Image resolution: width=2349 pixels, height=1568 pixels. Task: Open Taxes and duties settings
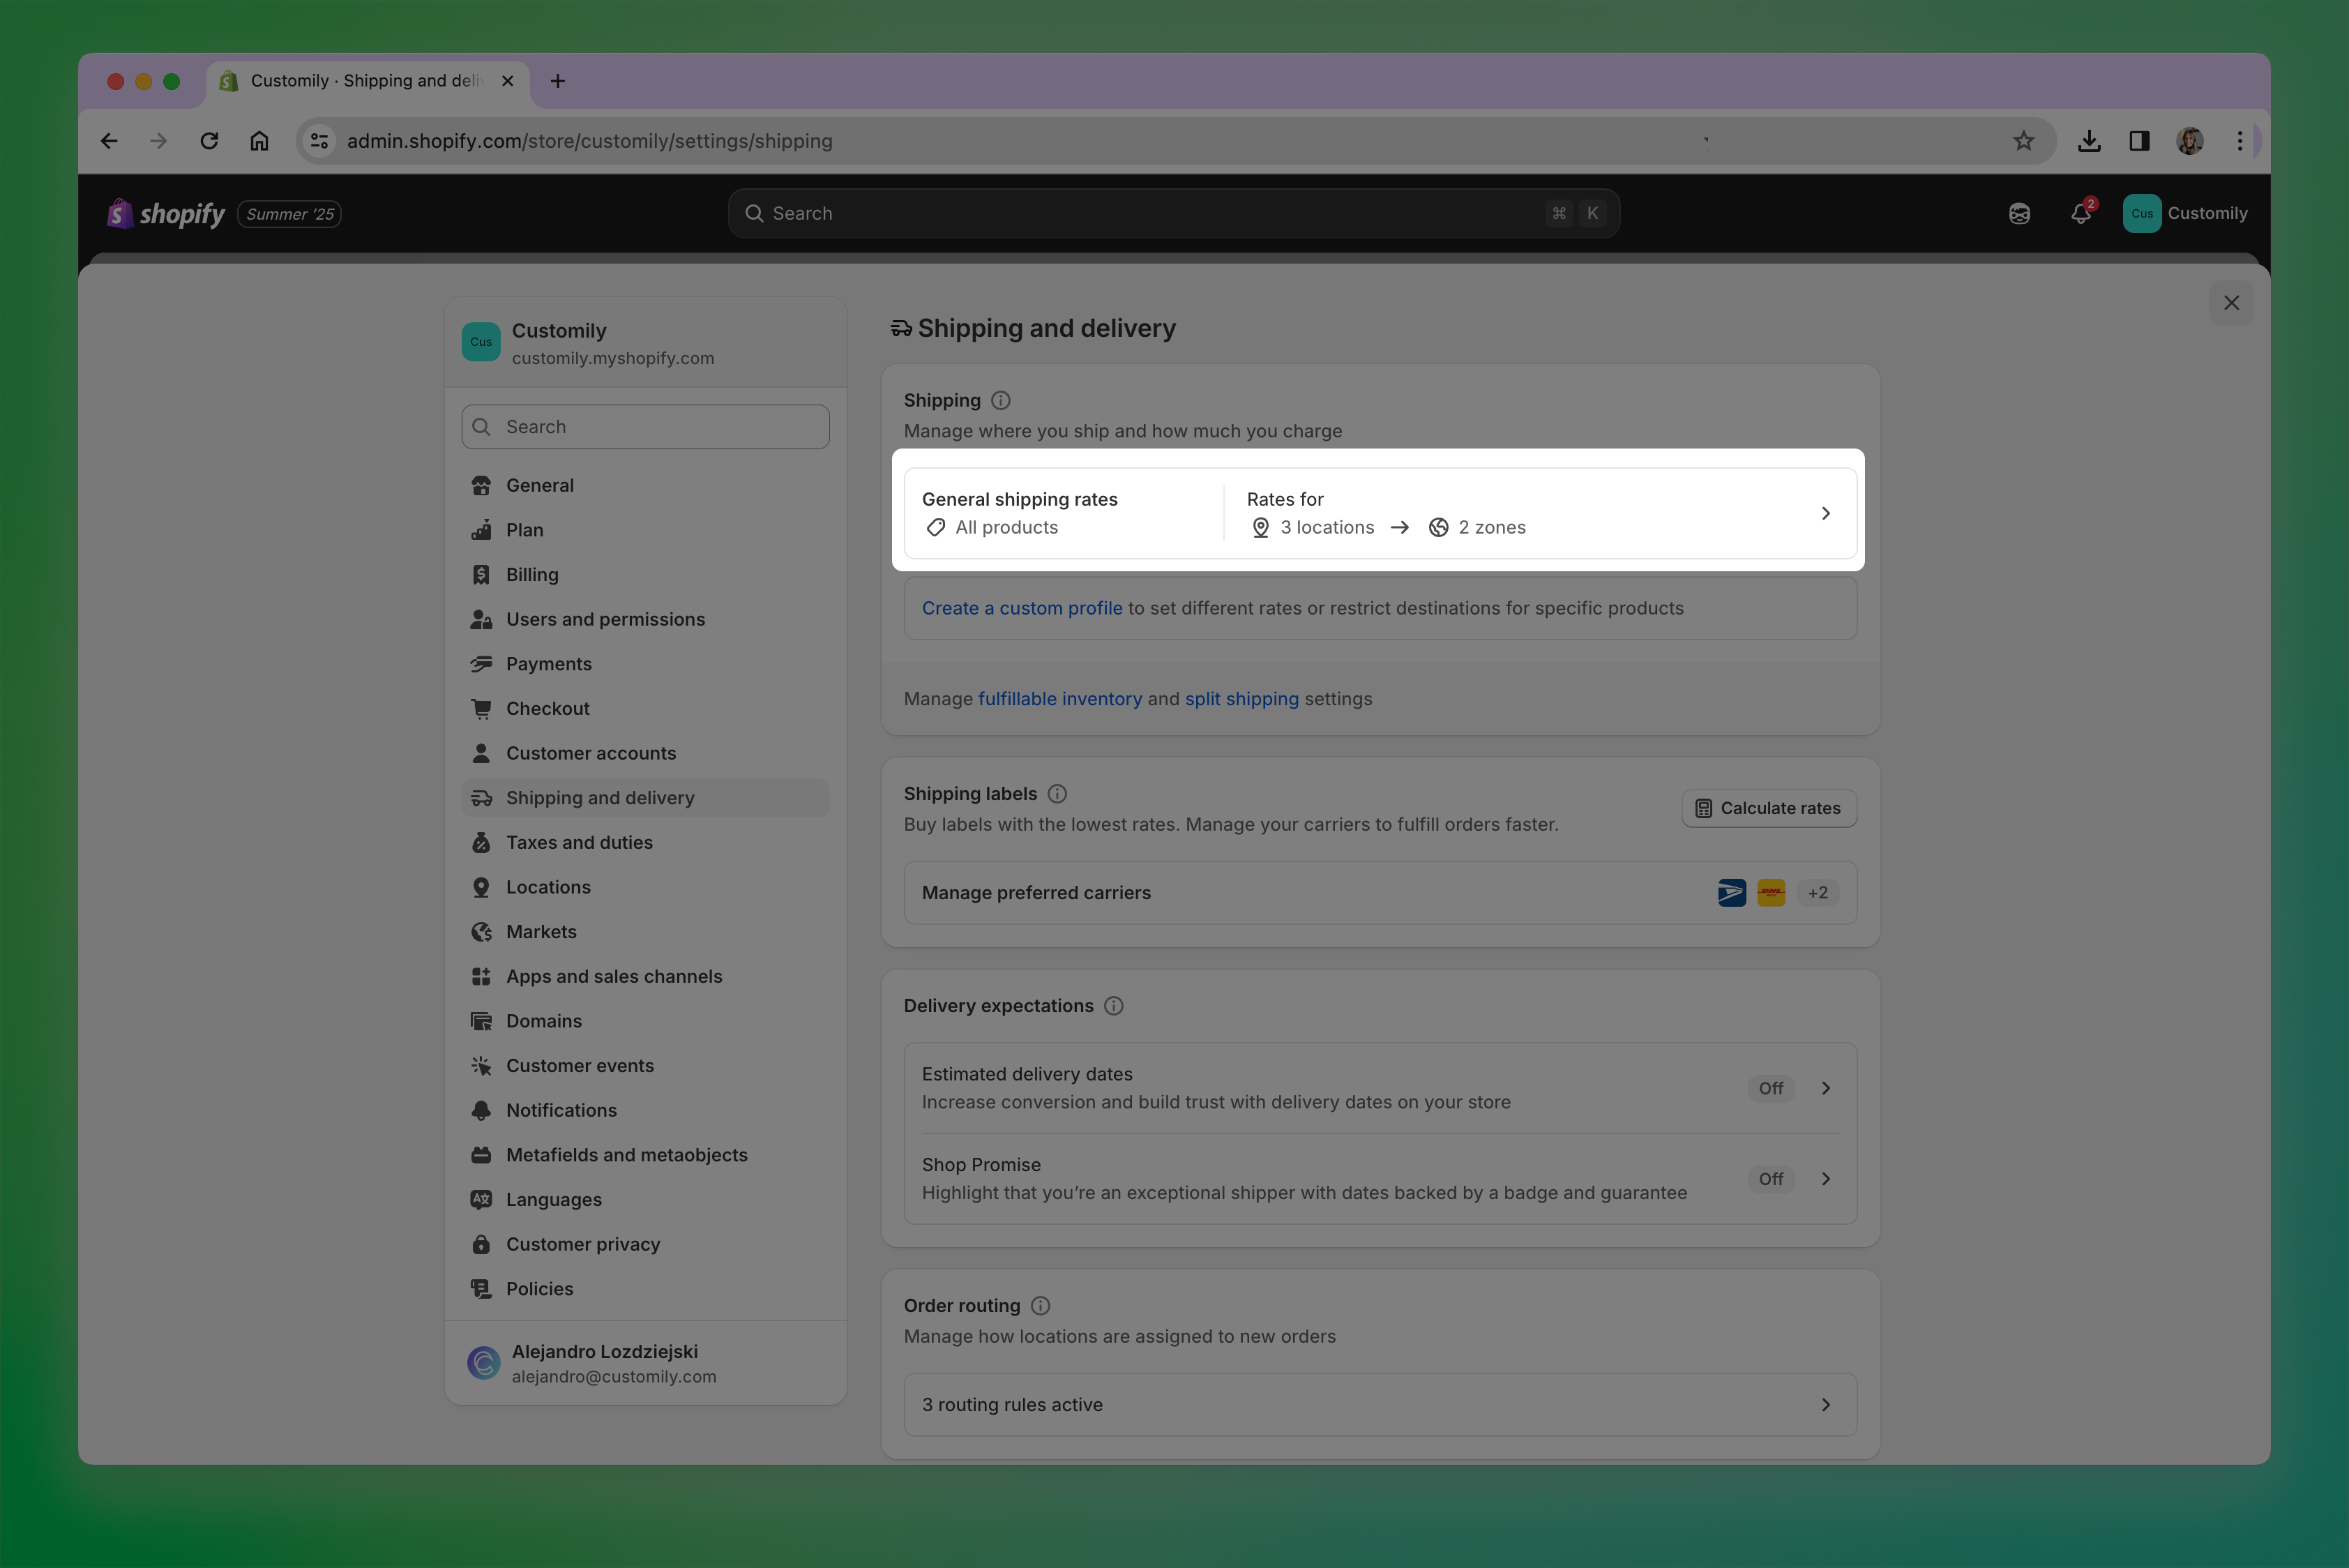[x=579, y=843]
